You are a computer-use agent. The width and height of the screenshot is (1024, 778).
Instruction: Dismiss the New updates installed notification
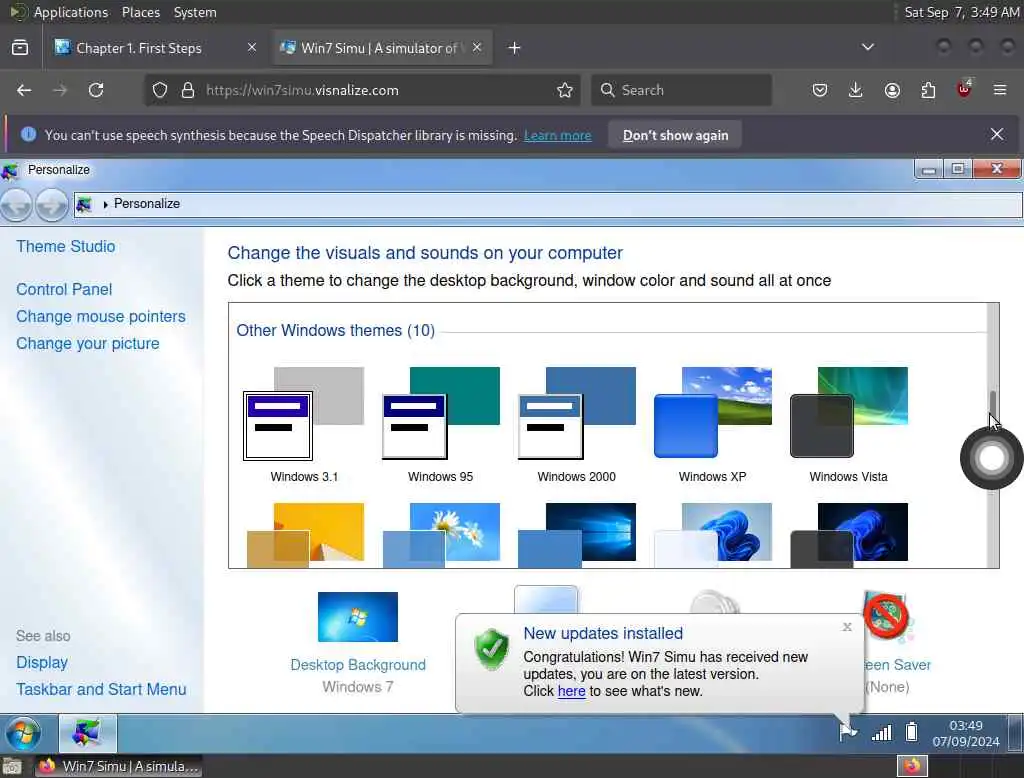847,627
